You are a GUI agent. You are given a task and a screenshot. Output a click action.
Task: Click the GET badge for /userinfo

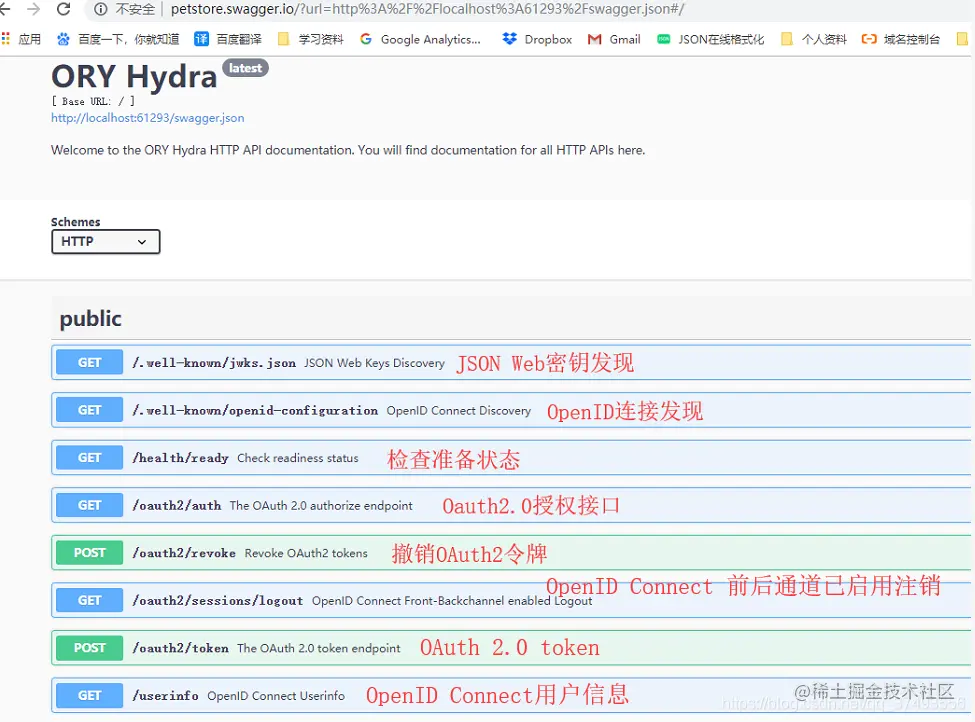point(90,695)
